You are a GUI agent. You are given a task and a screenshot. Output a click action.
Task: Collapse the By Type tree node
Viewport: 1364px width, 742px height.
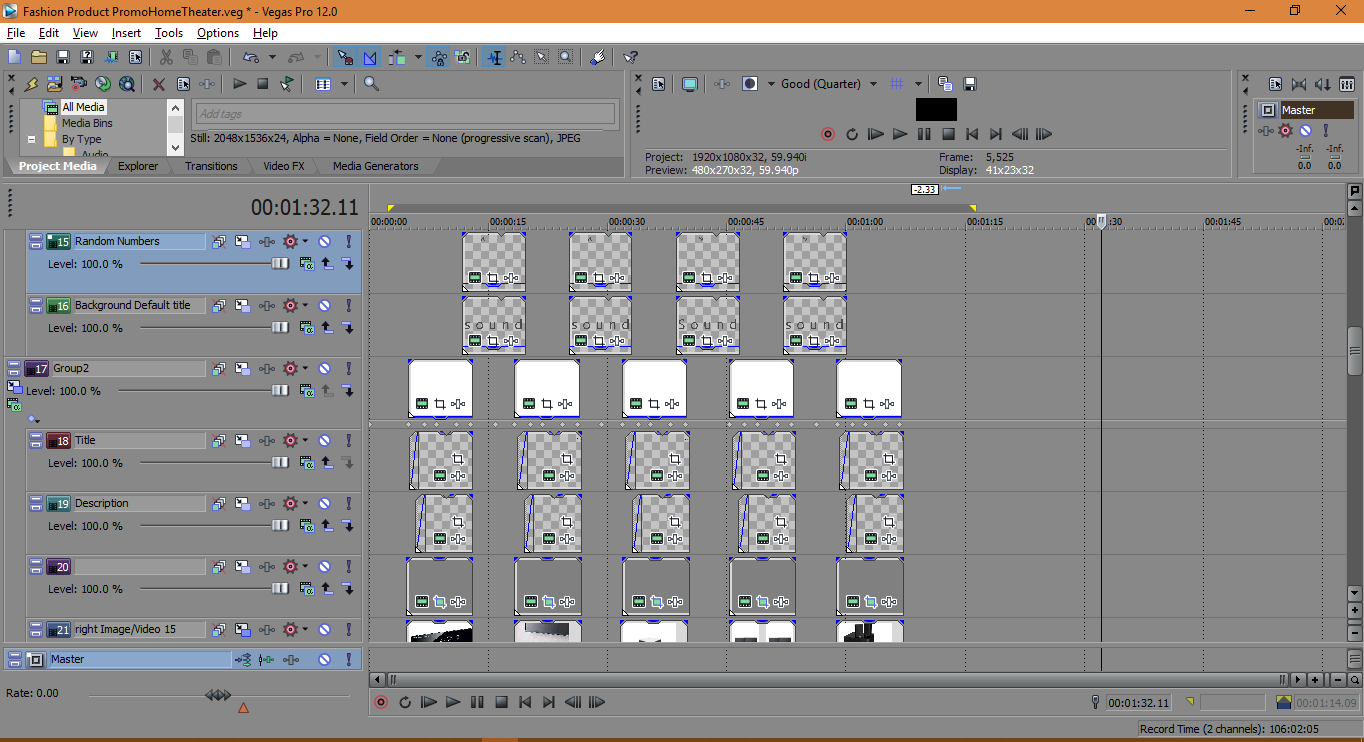31,140
